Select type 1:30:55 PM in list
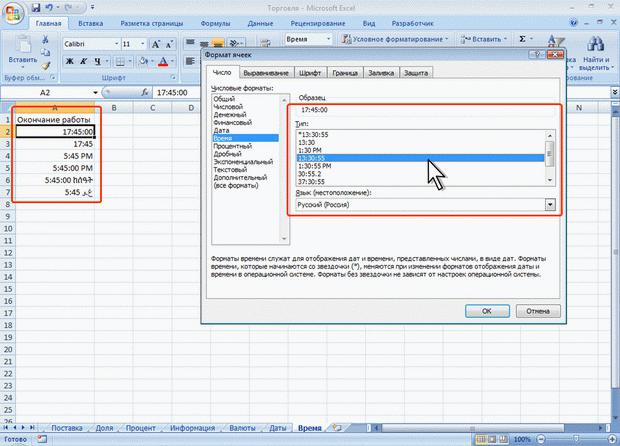Viewport: 620px width, 446px height. pyautogui.click(x=315, y=166)
